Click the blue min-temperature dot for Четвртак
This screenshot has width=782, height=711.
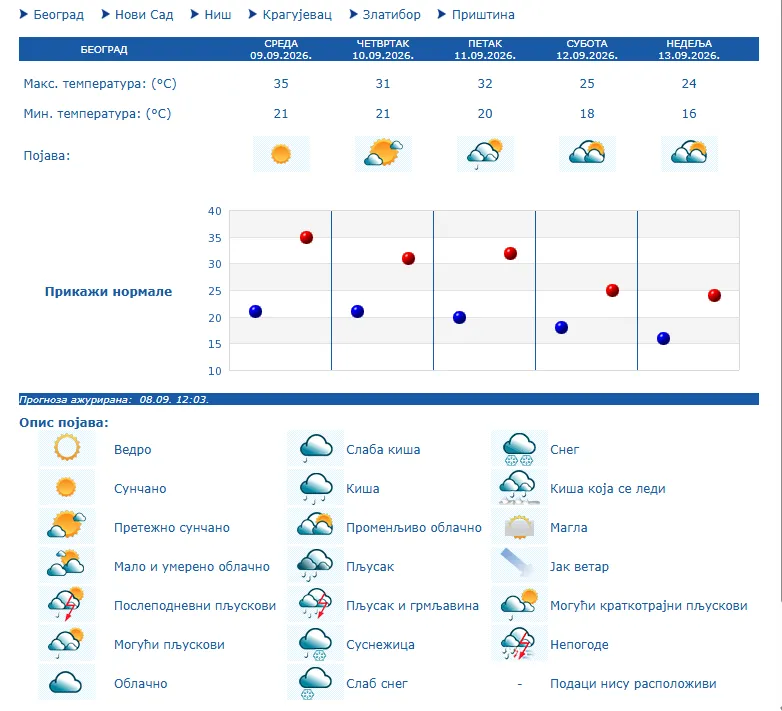pos(358,312)
